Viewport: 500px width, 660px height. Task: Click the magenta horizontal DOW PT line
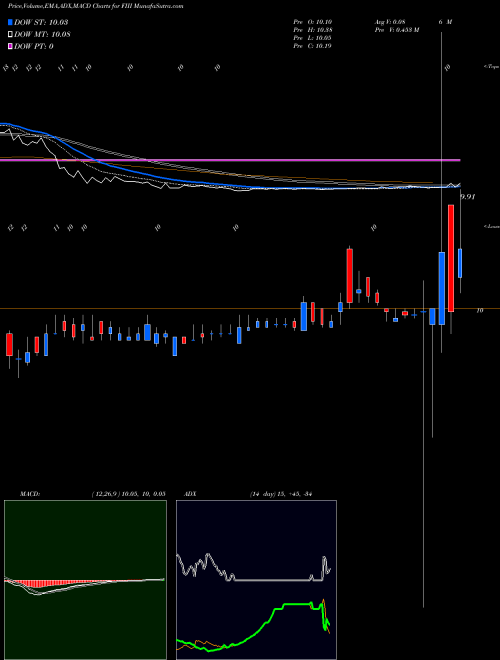tap(230, 160)
